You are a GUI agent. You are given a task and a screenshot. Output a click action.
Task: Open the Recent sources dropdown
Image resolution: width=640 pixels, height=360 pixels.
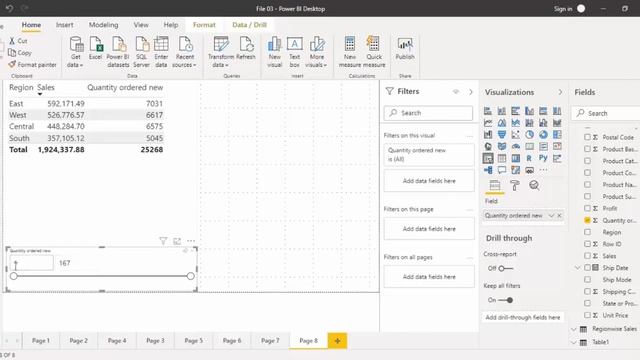(184, 52)
